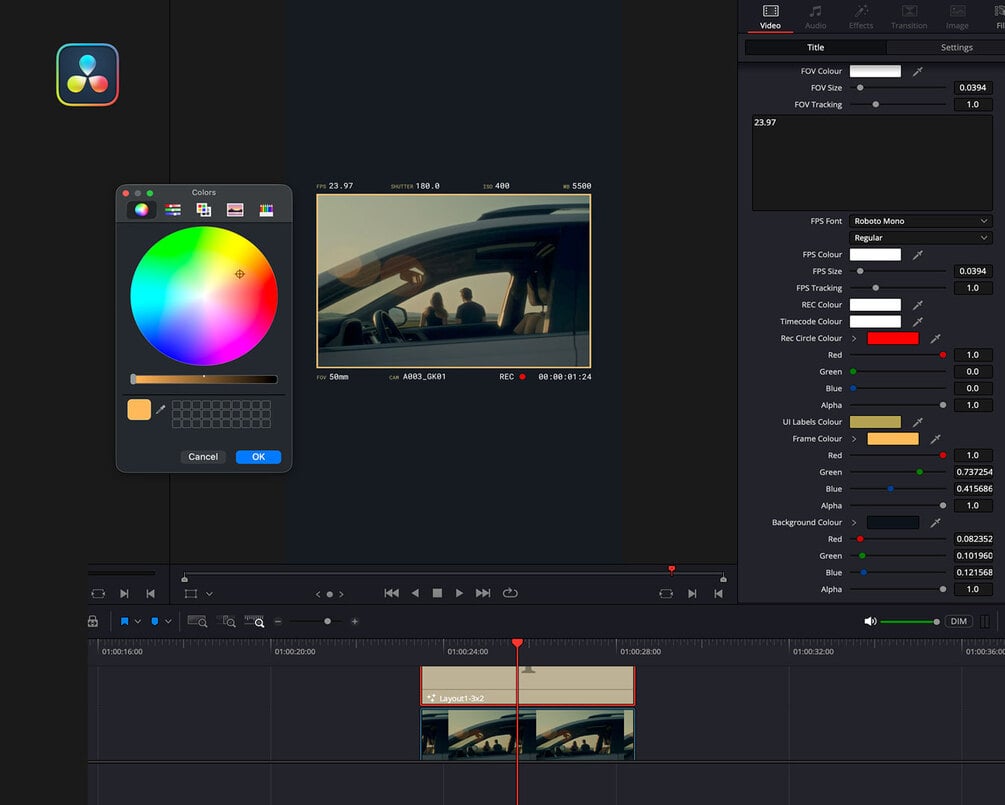
Task: Click REC Colour eyedropper icon
Action: (x=918, y=304)
